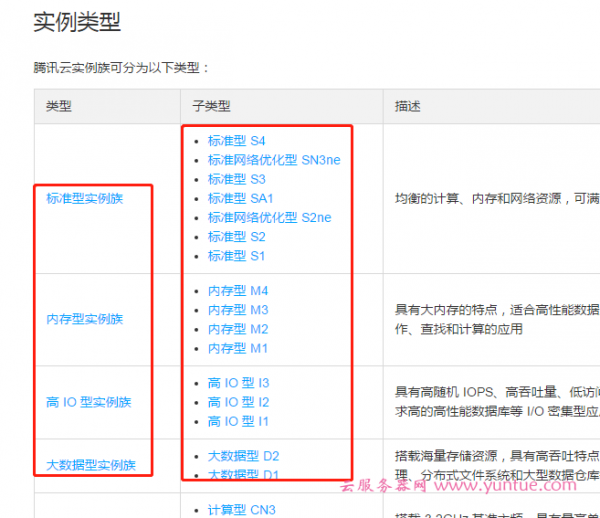Open the 标准型 S4 subtype link

pyautogui.click(x=236, y=141)
